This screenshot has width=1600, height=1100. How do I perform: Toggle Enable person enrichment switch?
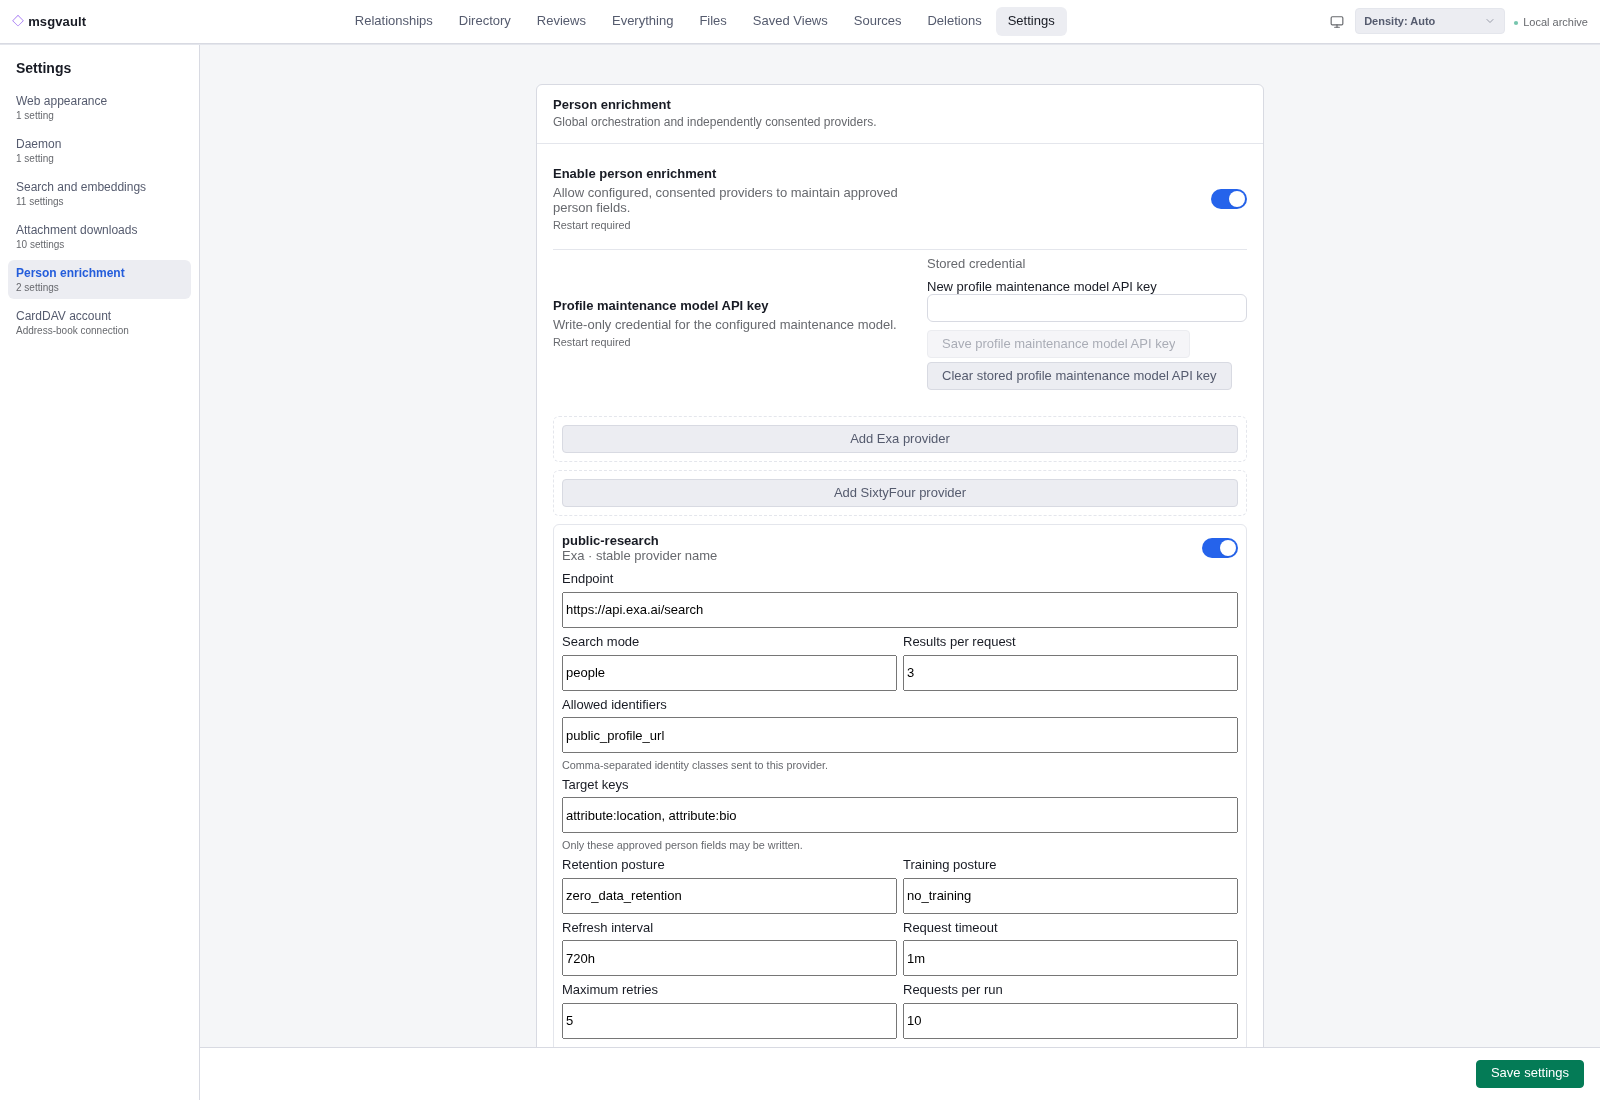(1229, 199)
